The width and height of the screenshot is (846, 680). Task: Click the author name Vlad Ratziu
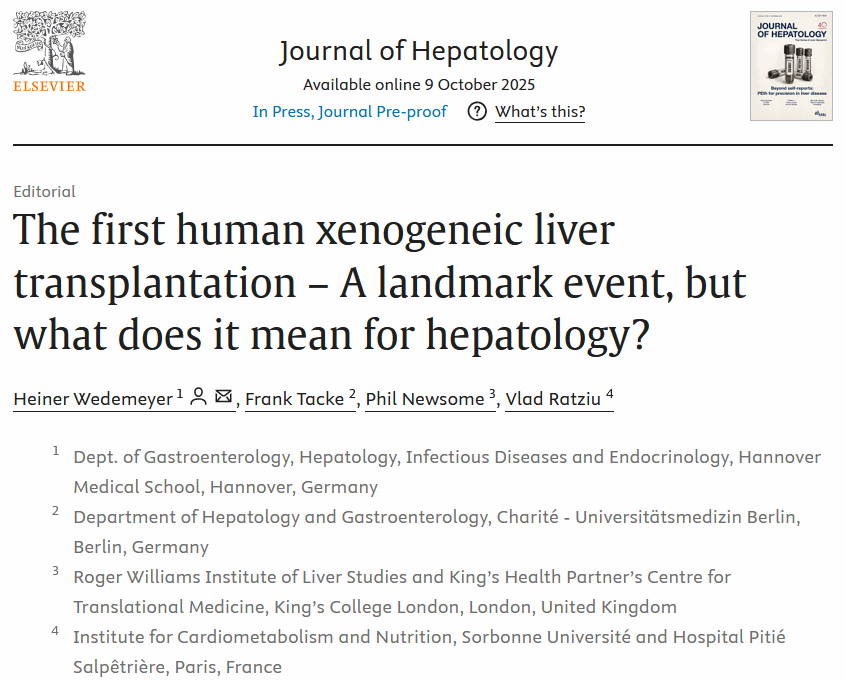tap(553, 399)
